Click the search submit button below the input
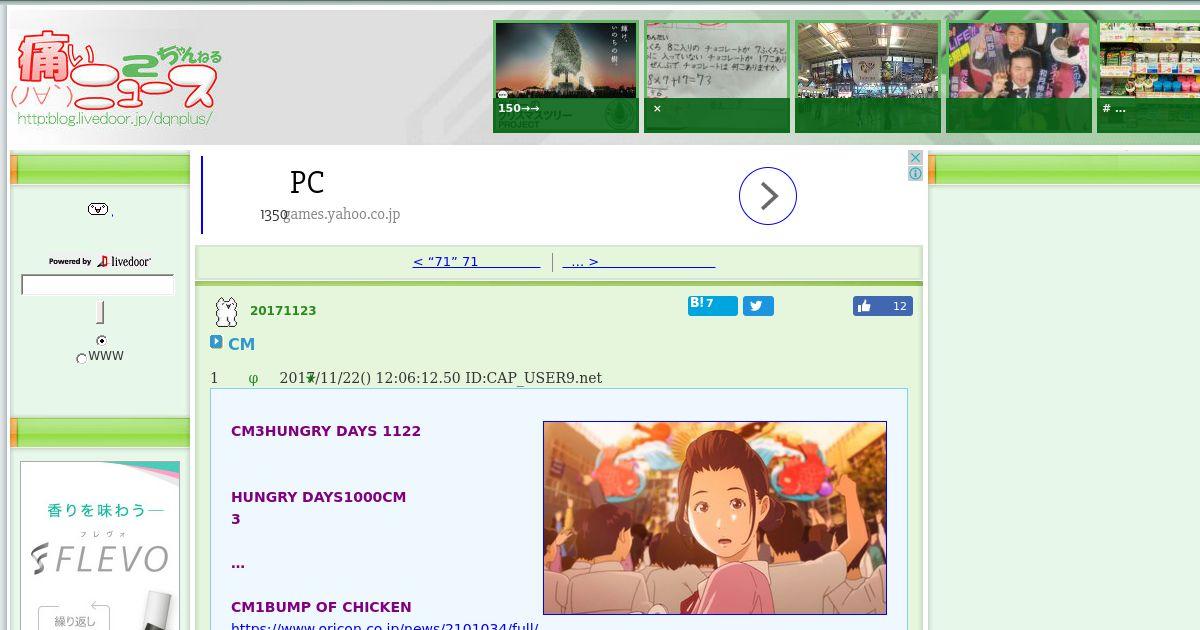The image size is (1200, 630). tap(100, 313)
